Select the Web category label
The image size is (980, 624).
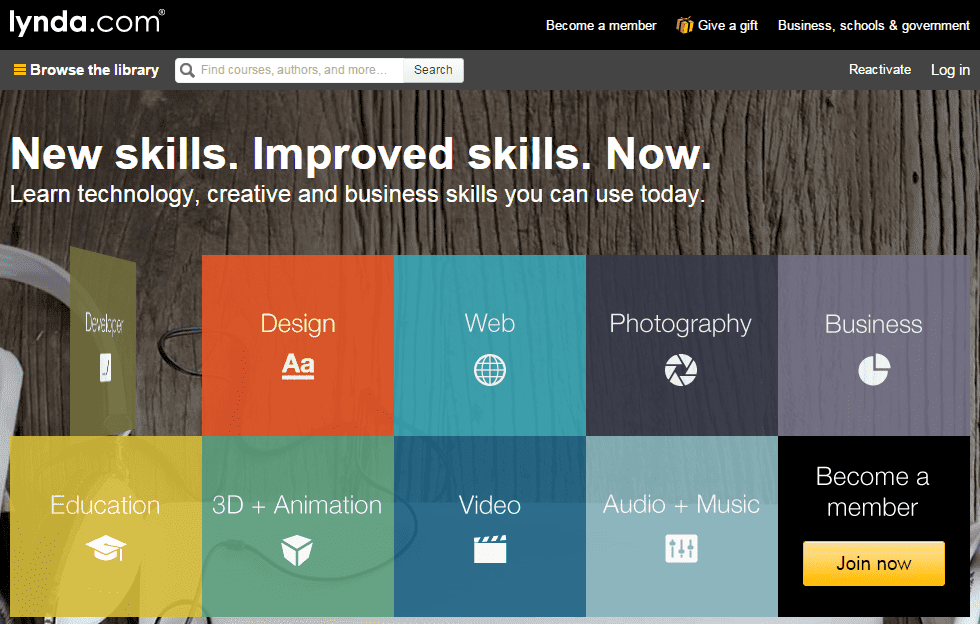pyautogui.click(x=490, y=323)
